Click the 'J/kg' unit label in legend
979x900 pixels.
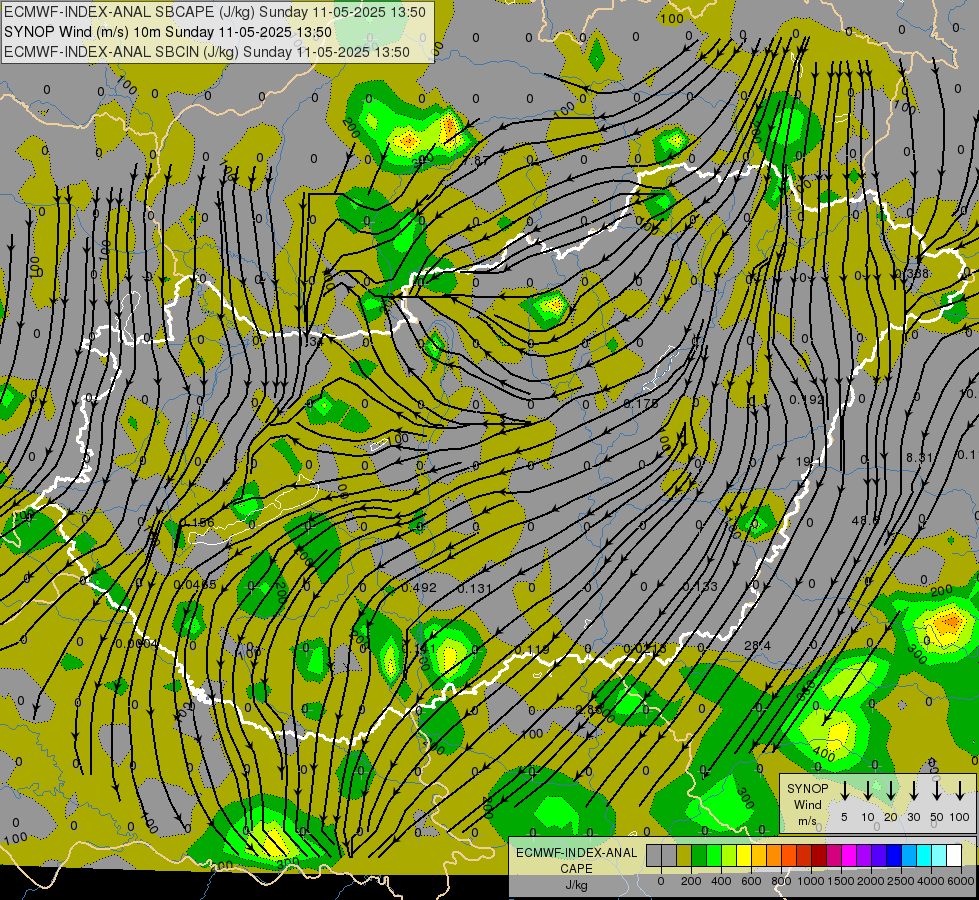[576, 885]
